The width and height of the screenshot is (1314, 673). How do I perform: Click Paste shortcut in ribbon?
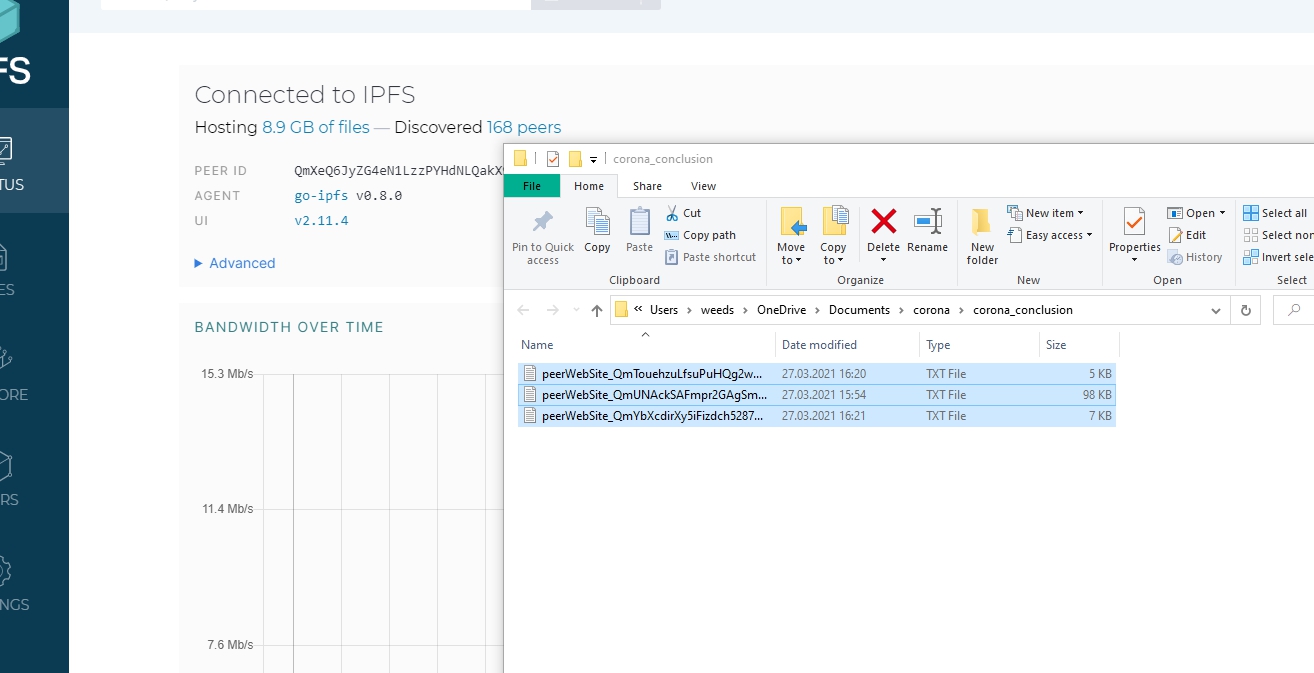(x=710, y=257)
